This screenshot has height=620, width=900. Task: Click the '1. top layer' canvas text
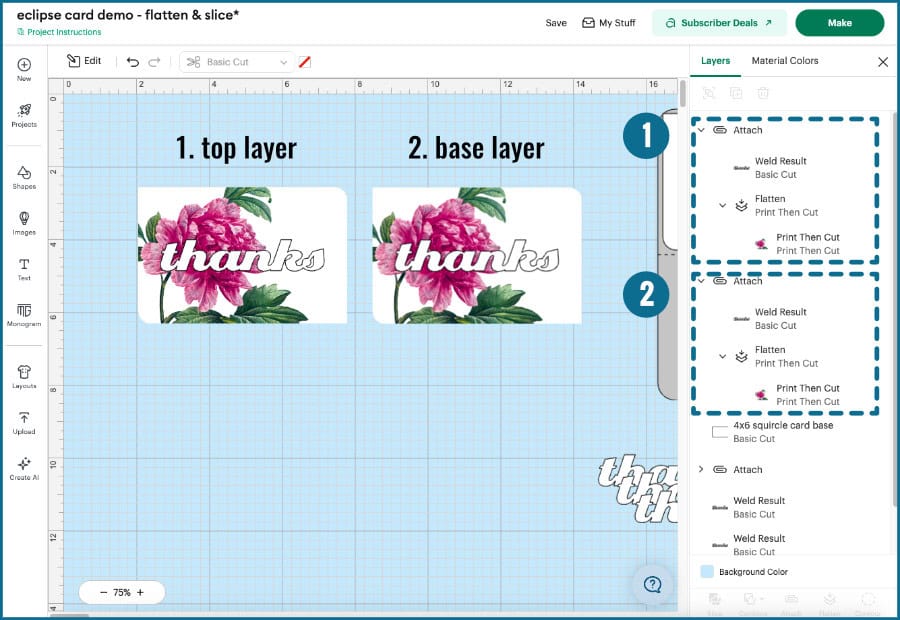236,149
